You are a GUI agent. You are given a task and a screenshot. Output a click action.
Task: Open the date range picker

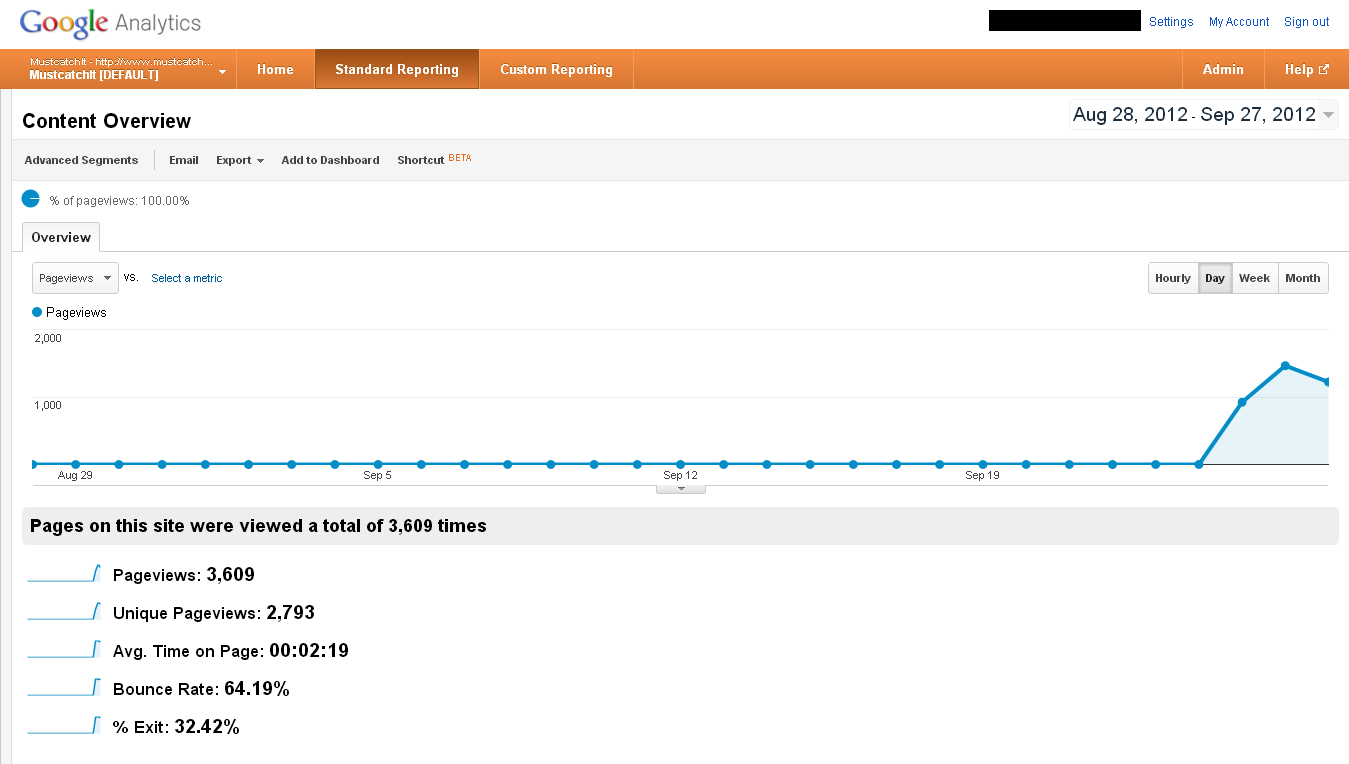1203,115
